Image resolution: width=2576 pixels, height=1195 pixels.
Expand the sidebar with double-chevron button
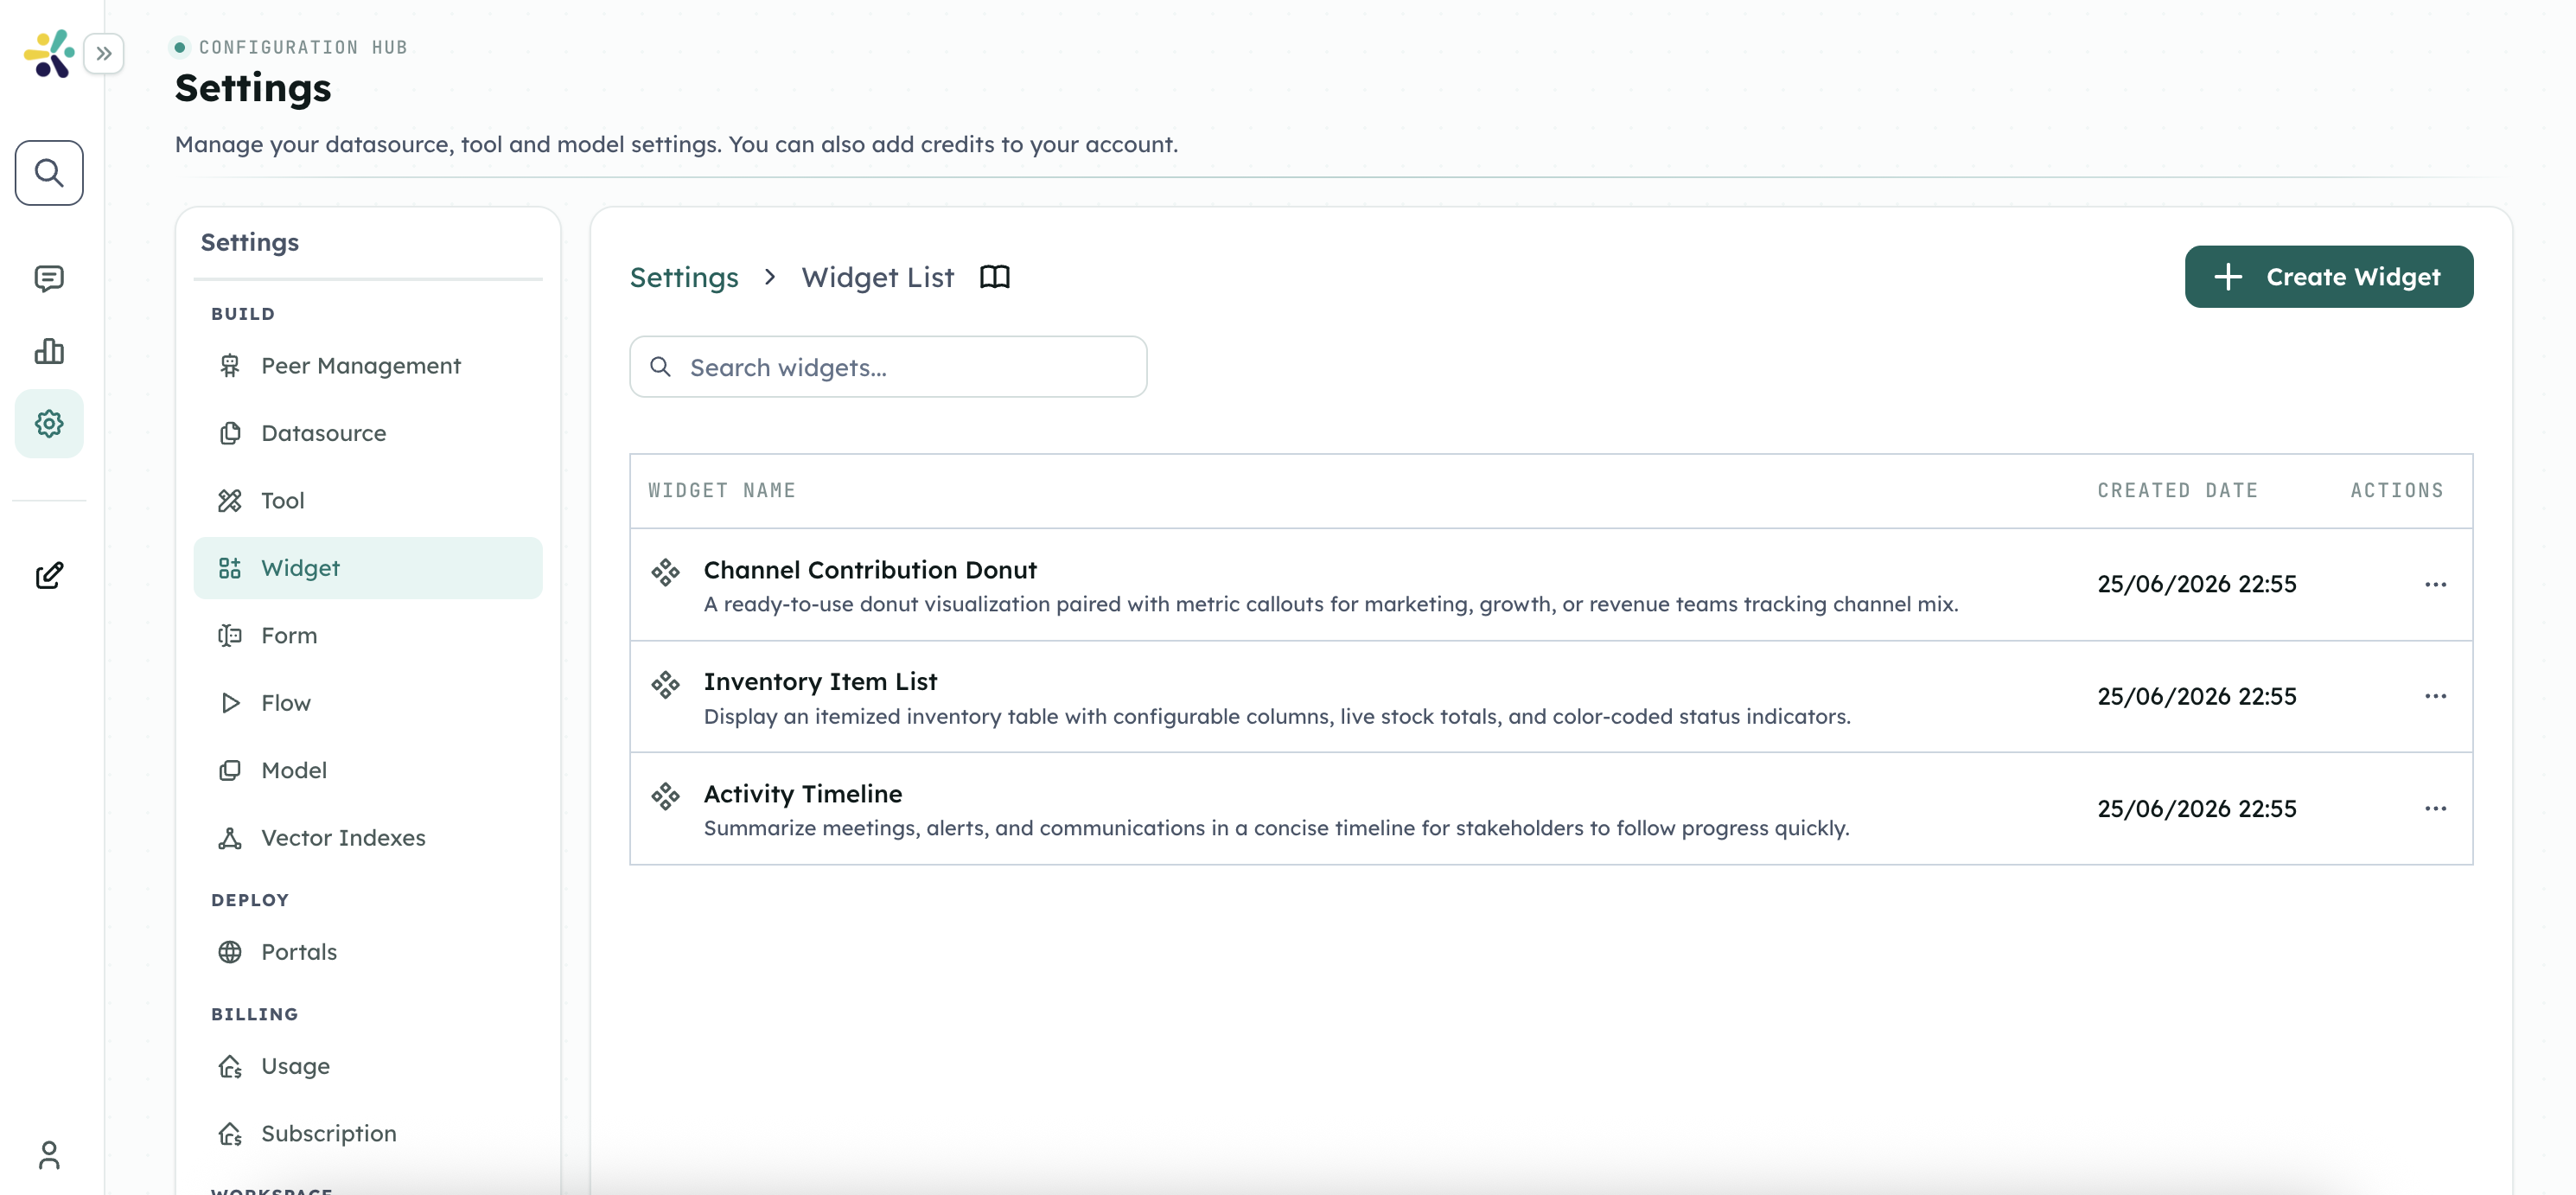coord(104,53)
